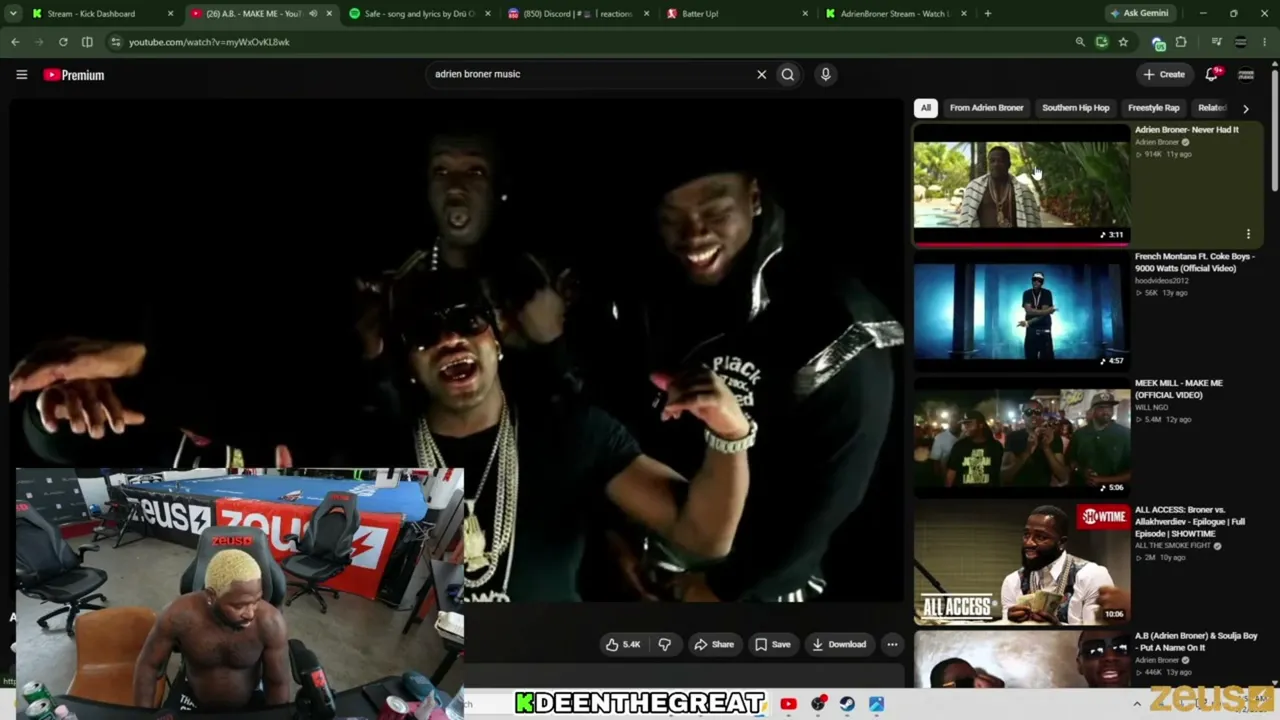This screenshot has width=1280, height=720.
Task: Filter by Freestyle Rap chip
Action: click(x=1154, y=108)
